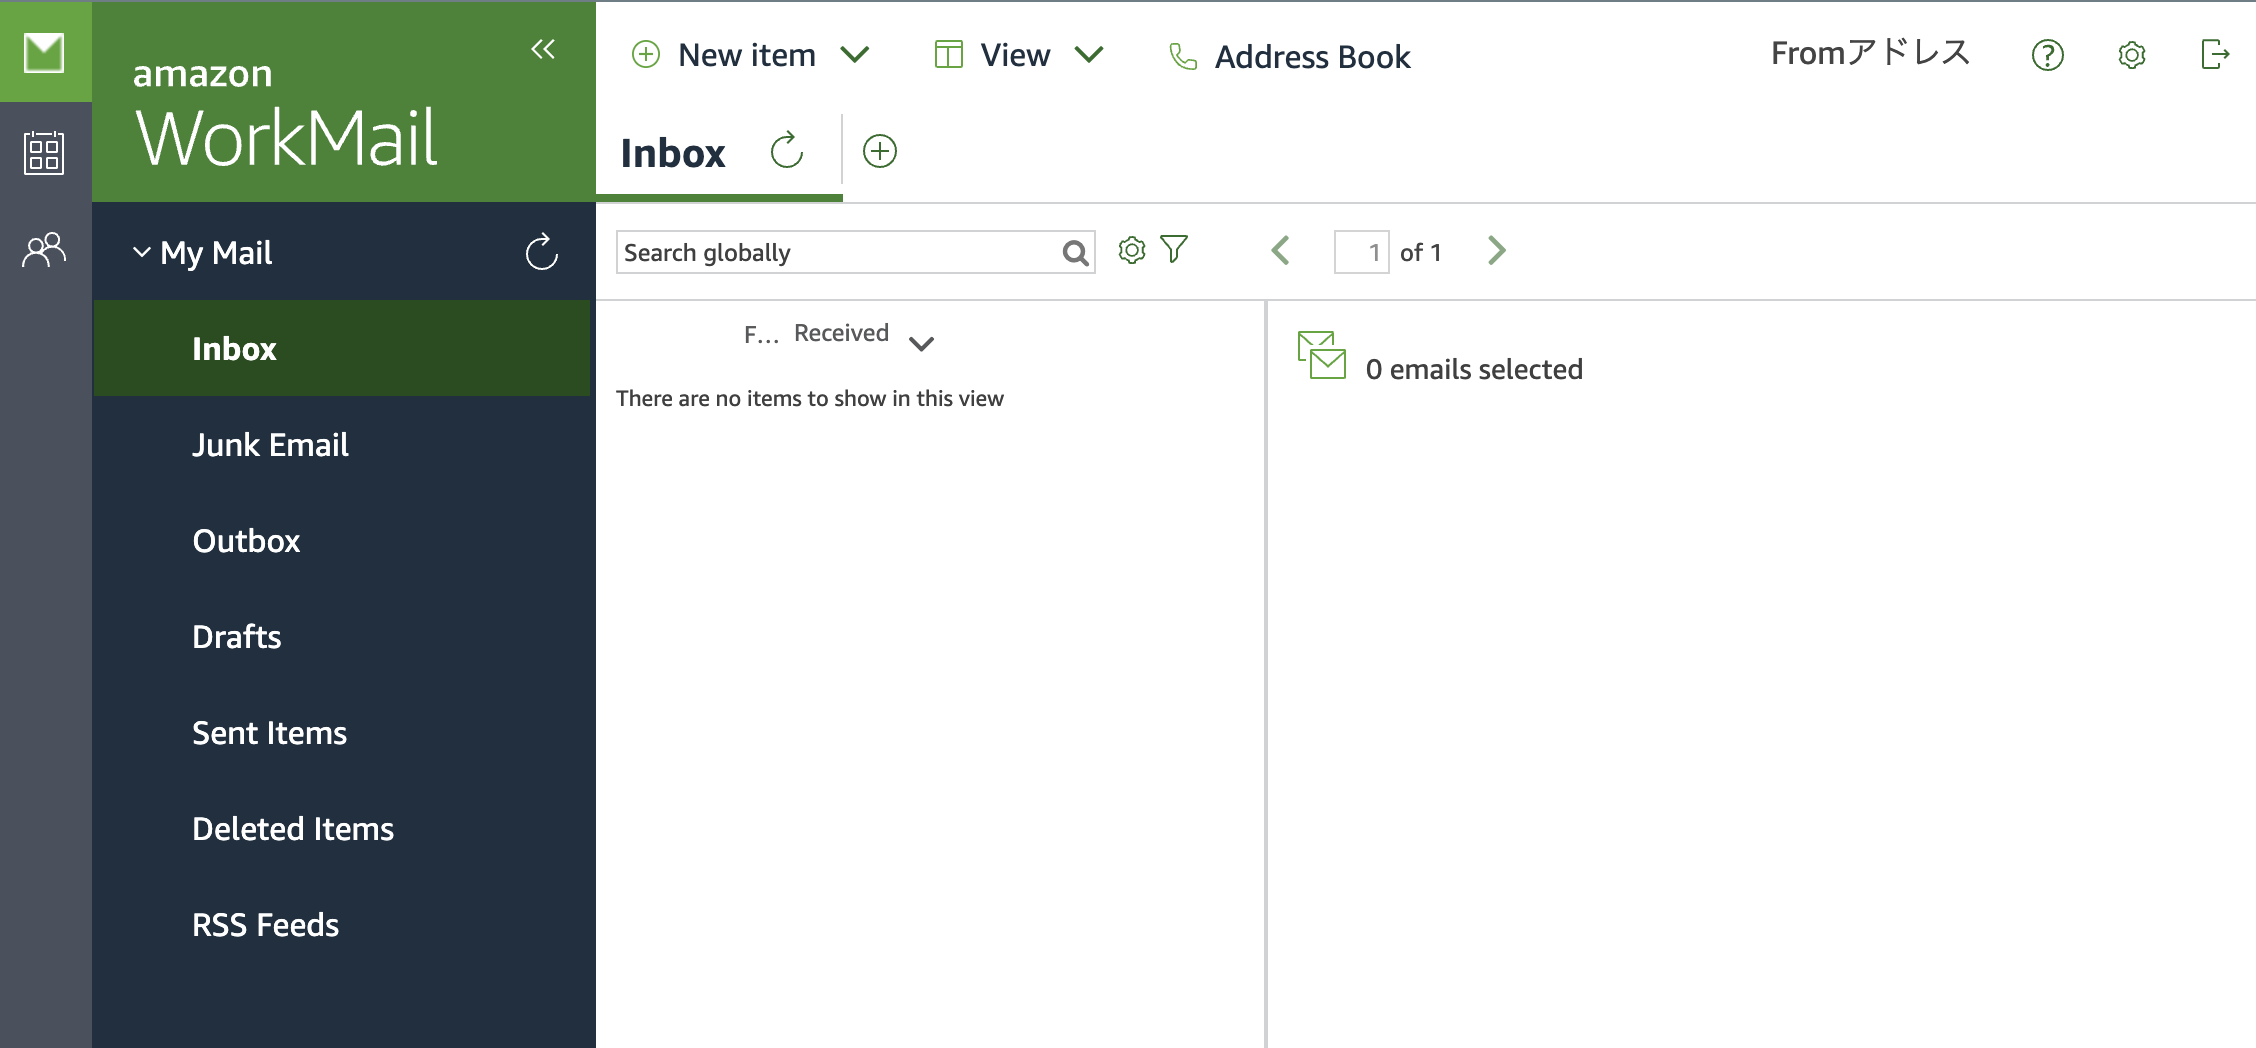
Task: Refresh the My Mail folder list
Action: pos(542,252)
